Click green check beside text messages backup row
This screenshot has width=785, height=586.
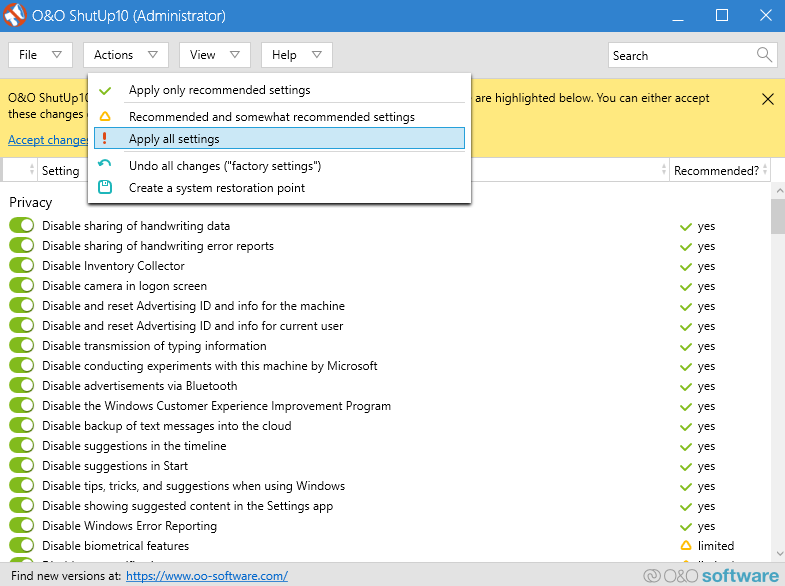(x=686, y=427)
